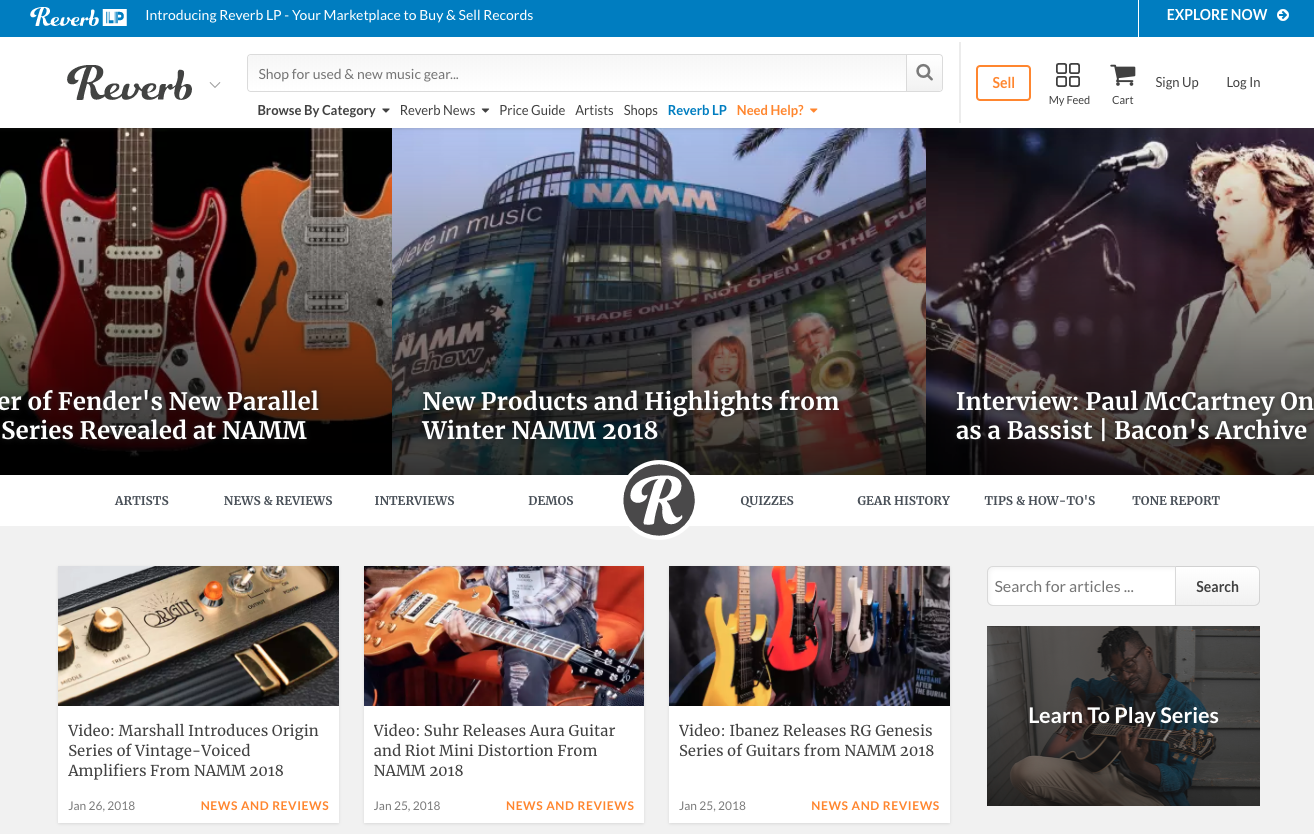Select the ARTISTS article tab
Screen dimensions: 1314x834
(142, 500)
